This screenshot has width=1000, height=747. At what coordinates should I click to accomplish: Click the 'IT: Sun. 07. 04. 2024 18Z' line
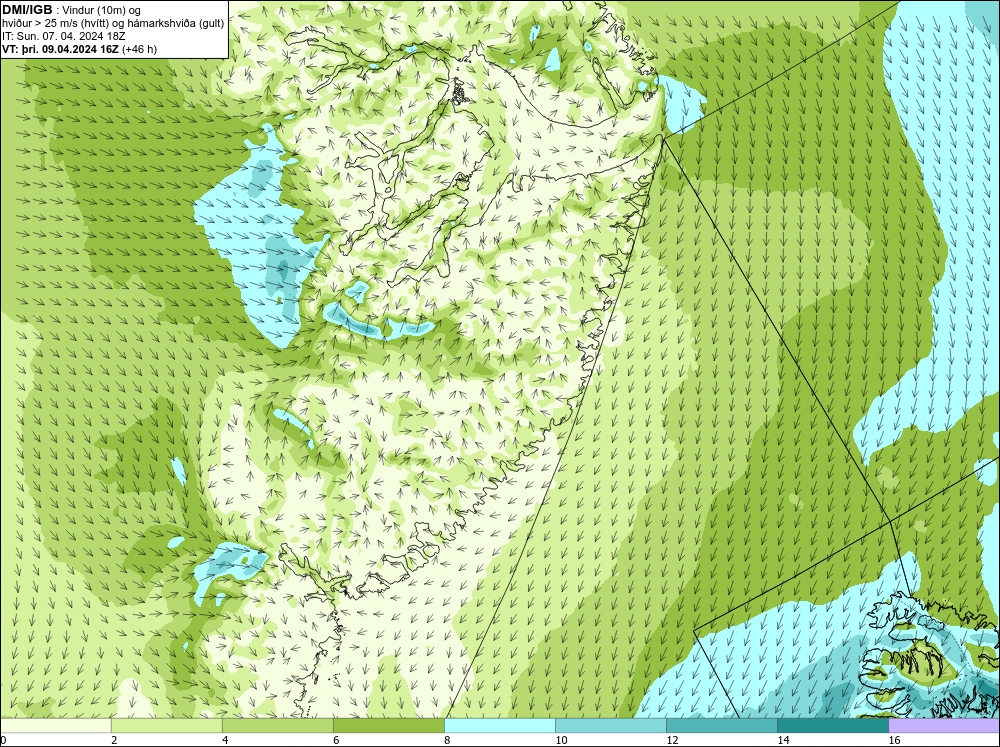(64, 36)
